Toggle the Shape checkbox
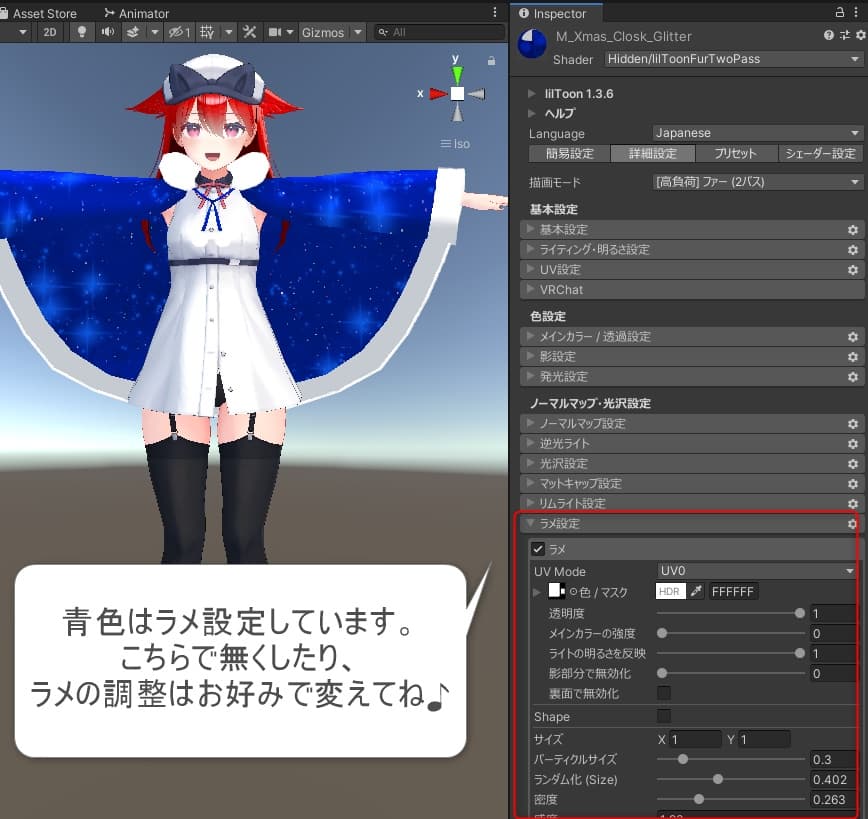 [662, 716]
